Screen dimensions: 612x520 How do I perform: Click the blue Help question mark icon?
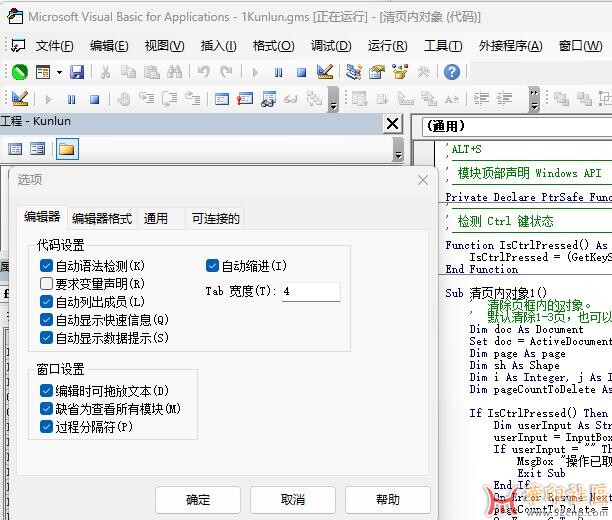click(452, 72)
